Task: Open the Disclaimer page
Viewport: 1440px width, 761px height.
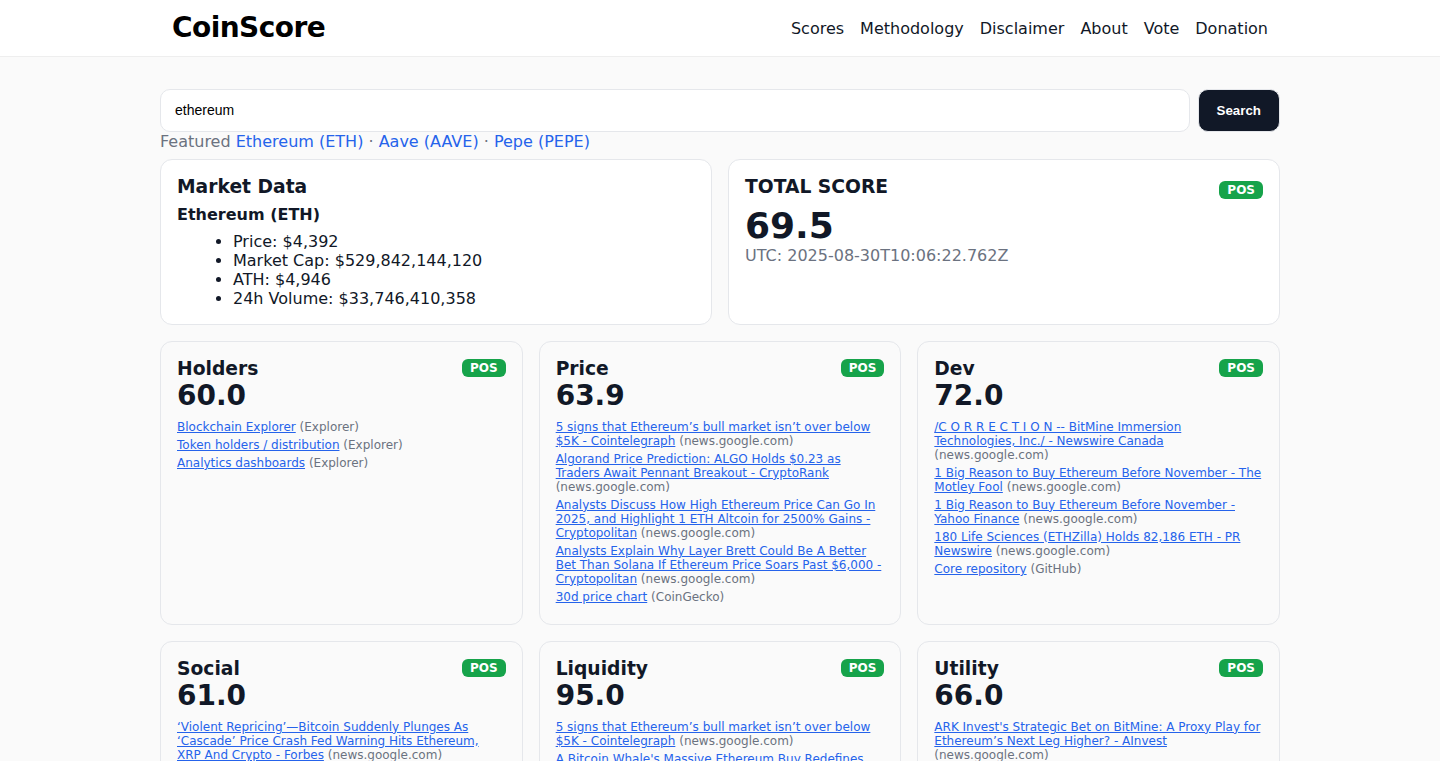Action: tap(1022, 28)
